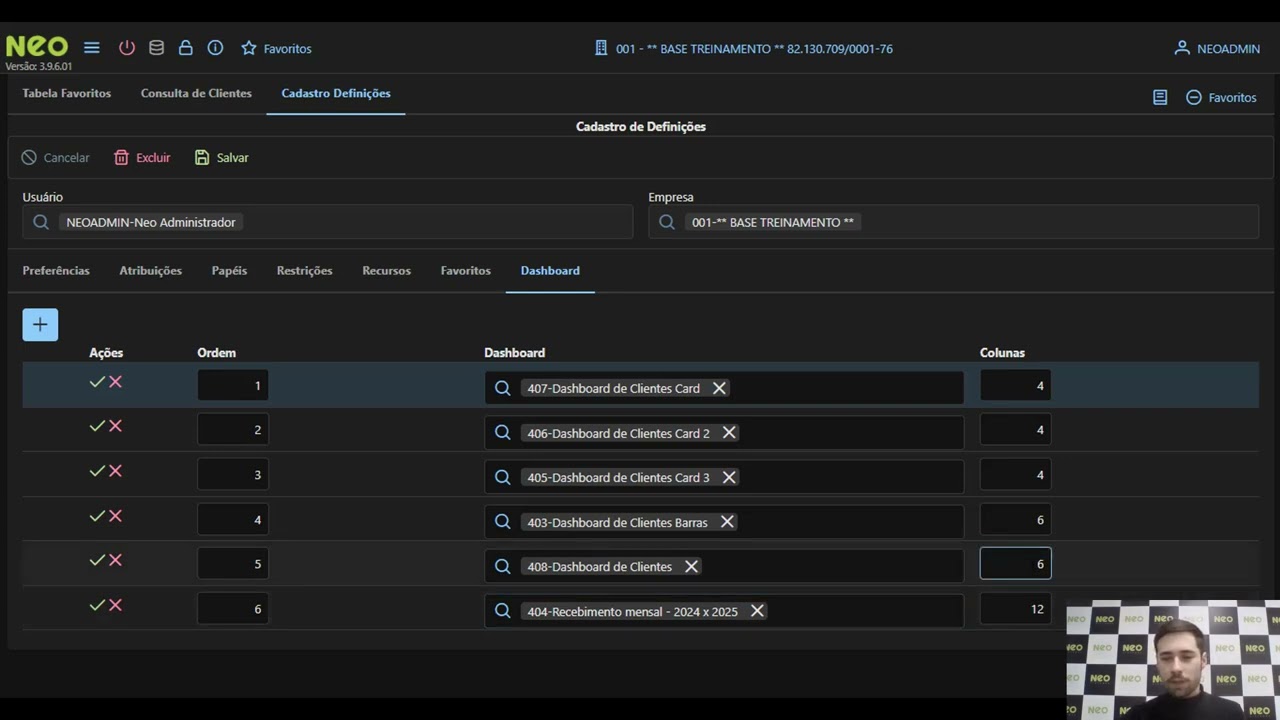The image size is (1280, 720).
Task: Delete row 4 with red X
Action: [x=116, y=516]
